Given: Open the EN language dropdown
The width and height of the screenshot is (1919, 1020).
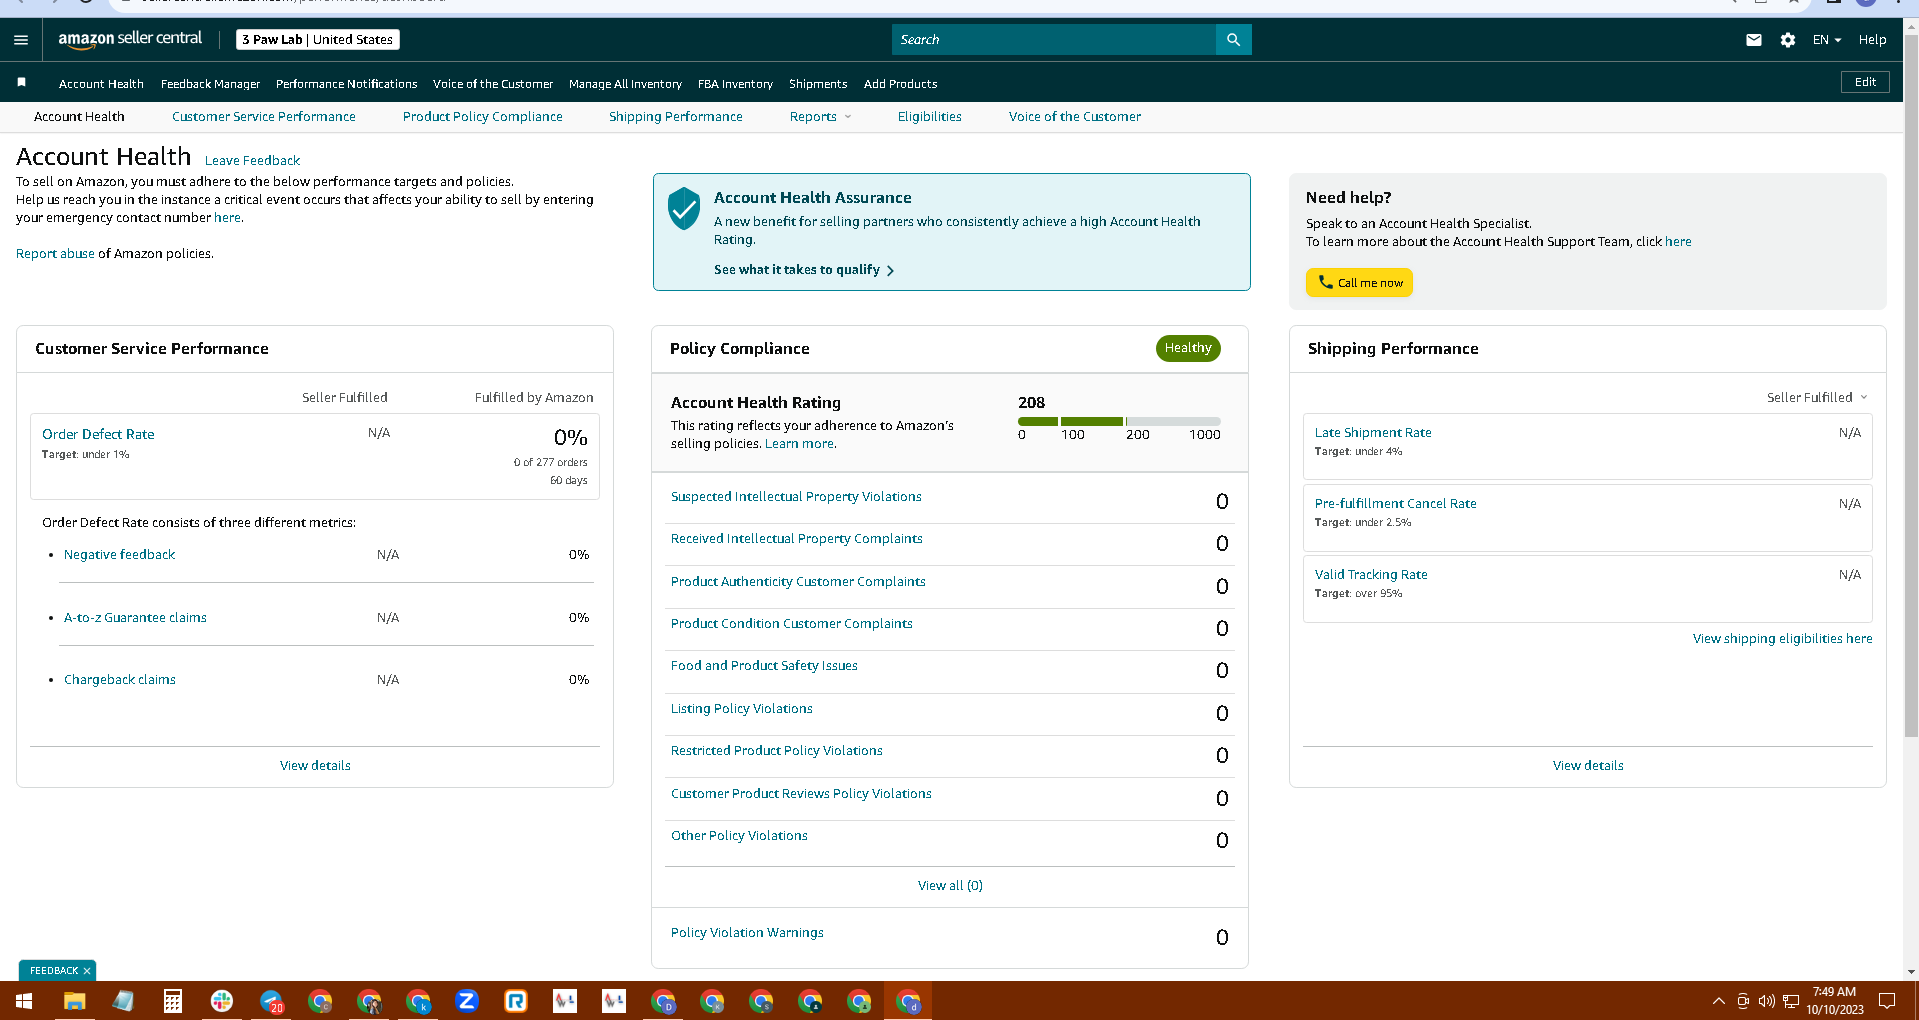Looking at the screenshot, I should 1827,40.
